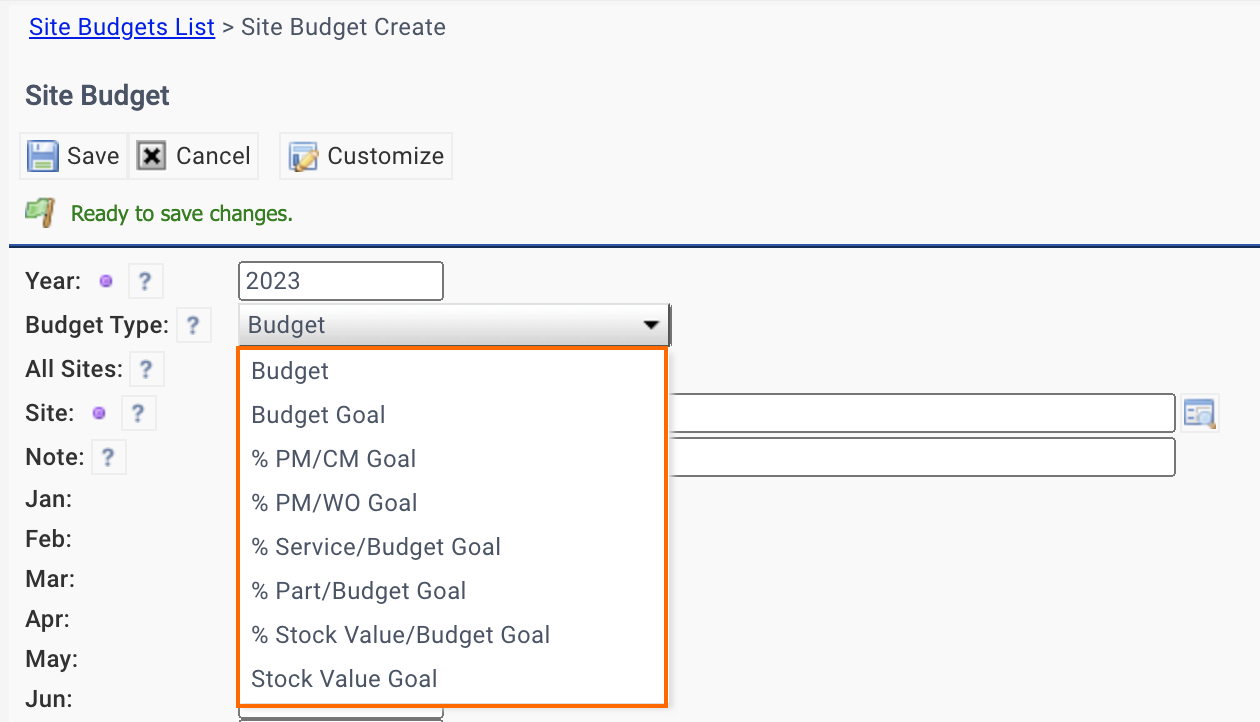
Task: Collapse the Budget Type dropdown arrow
Action: 651,325
